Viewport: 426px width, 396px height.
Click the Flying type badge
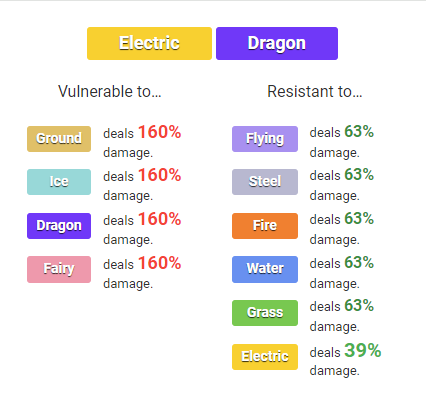[265, 139]
